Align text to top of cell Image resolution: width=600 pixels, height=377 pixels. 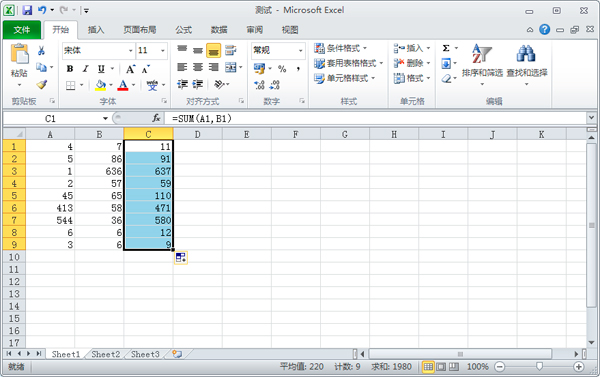pyautogui.click(x=182, y=50)
